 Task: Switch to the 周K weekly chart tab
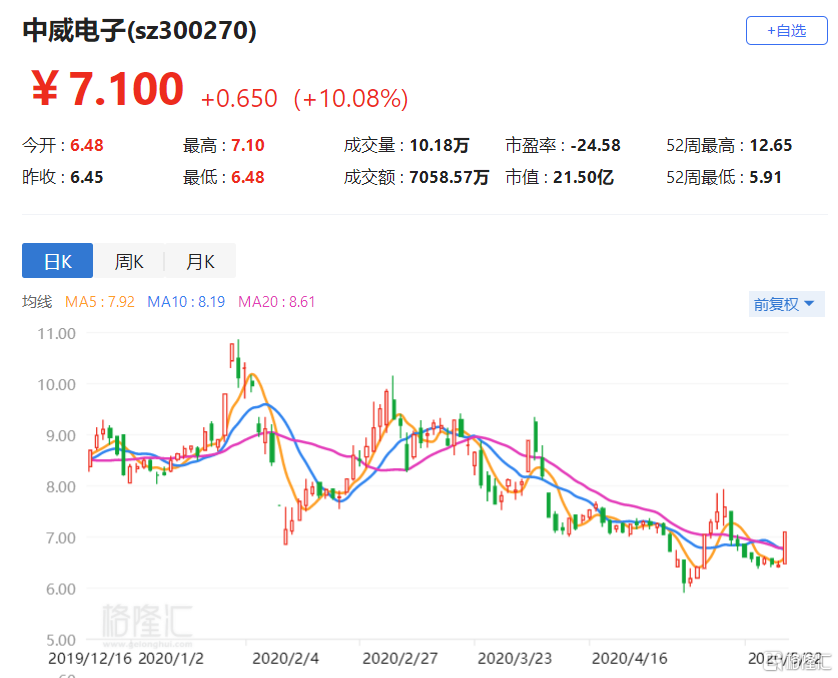pyautogui.click(x=129, y=261)
